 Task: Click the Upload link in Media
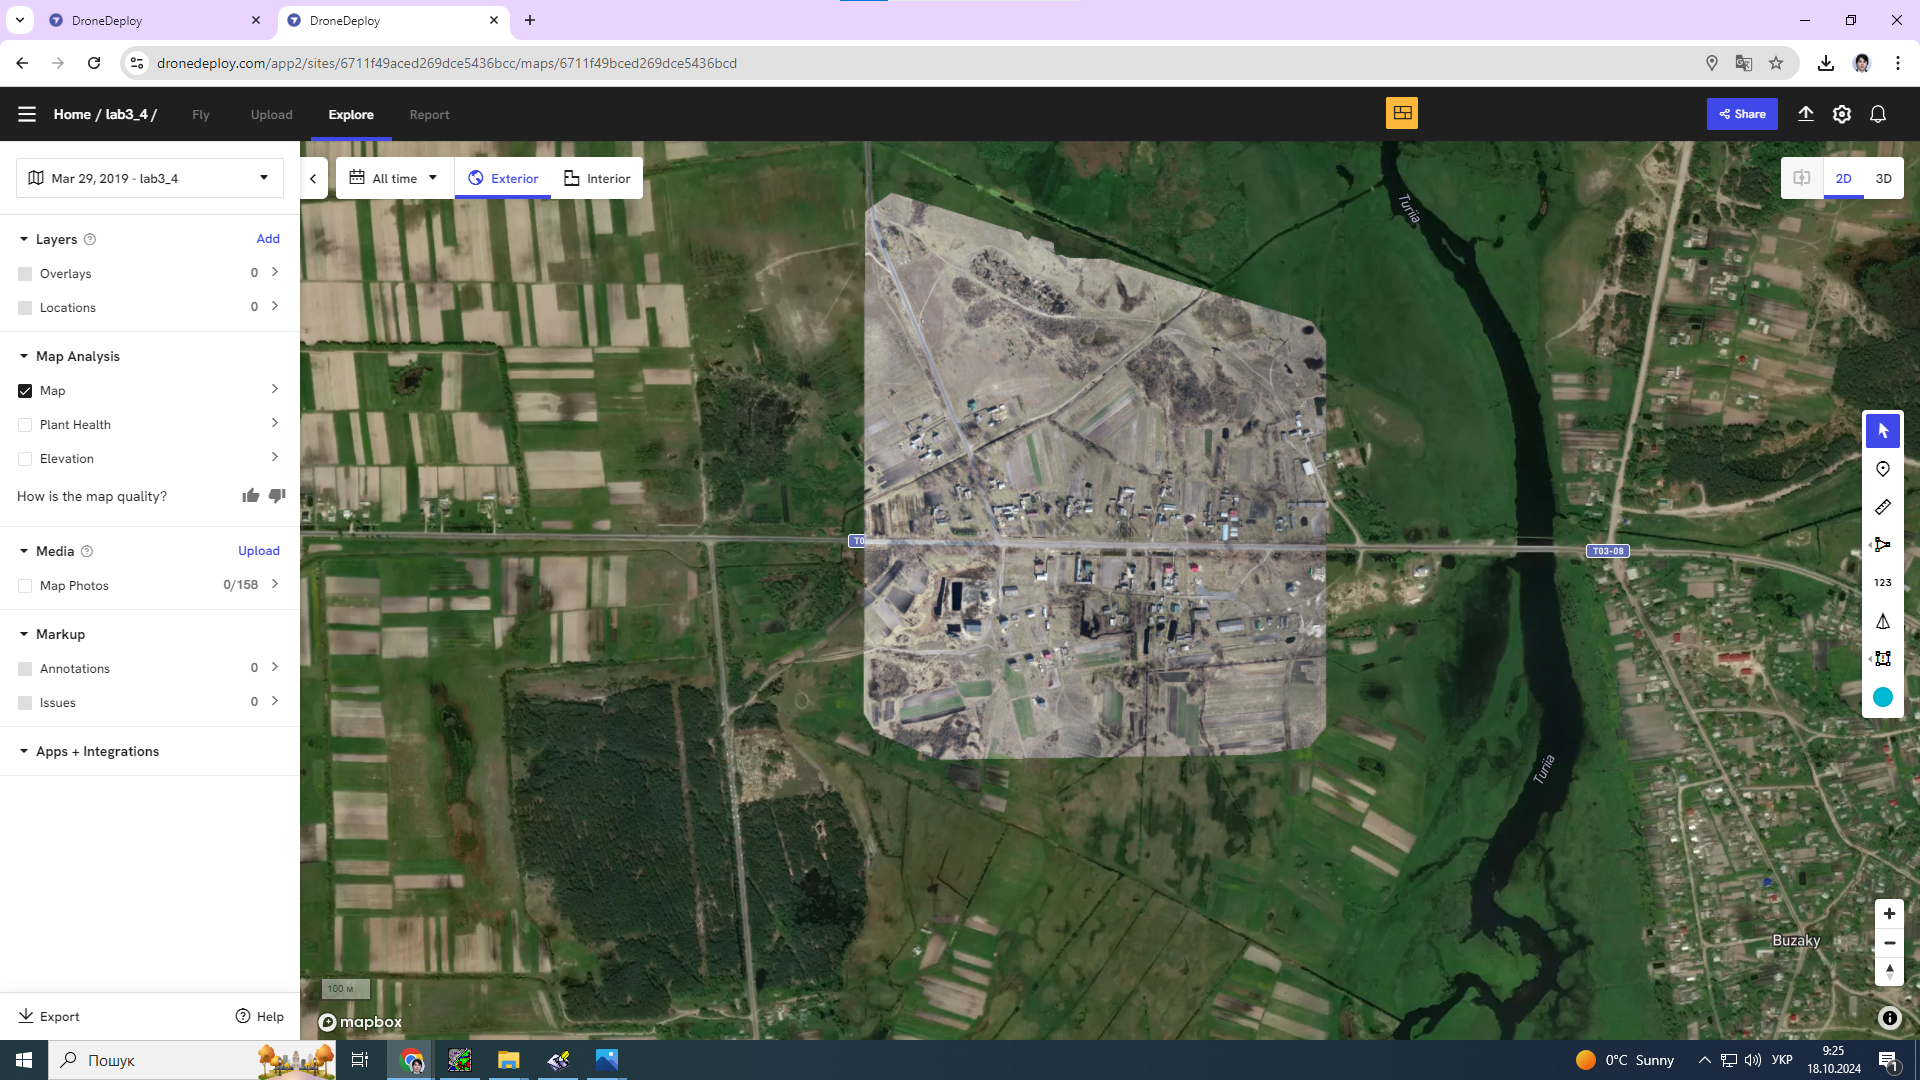[259, 551]
